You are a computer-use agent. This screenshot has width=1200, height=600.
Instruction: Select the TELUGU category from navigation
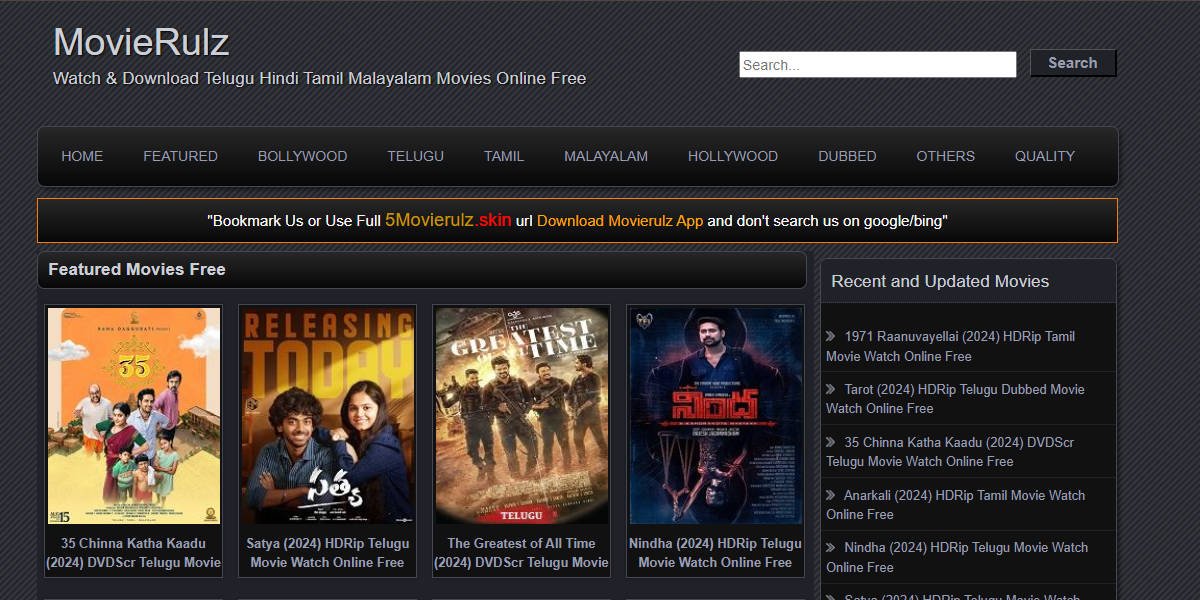pyautogui.click(x=415, y=156)
